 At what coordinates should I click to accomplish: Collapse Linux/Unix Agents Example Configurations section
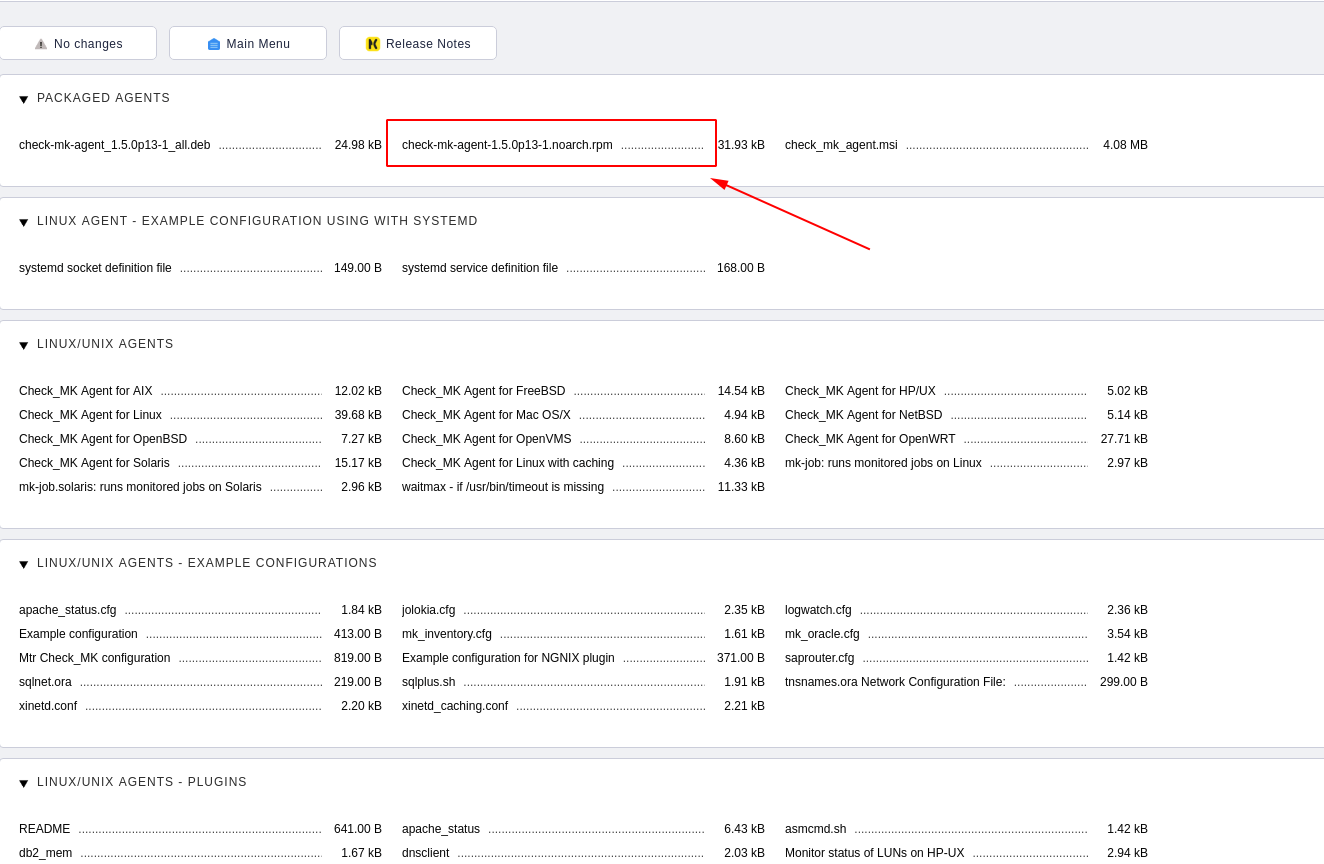pyautogui.click(x=24, y=564)
